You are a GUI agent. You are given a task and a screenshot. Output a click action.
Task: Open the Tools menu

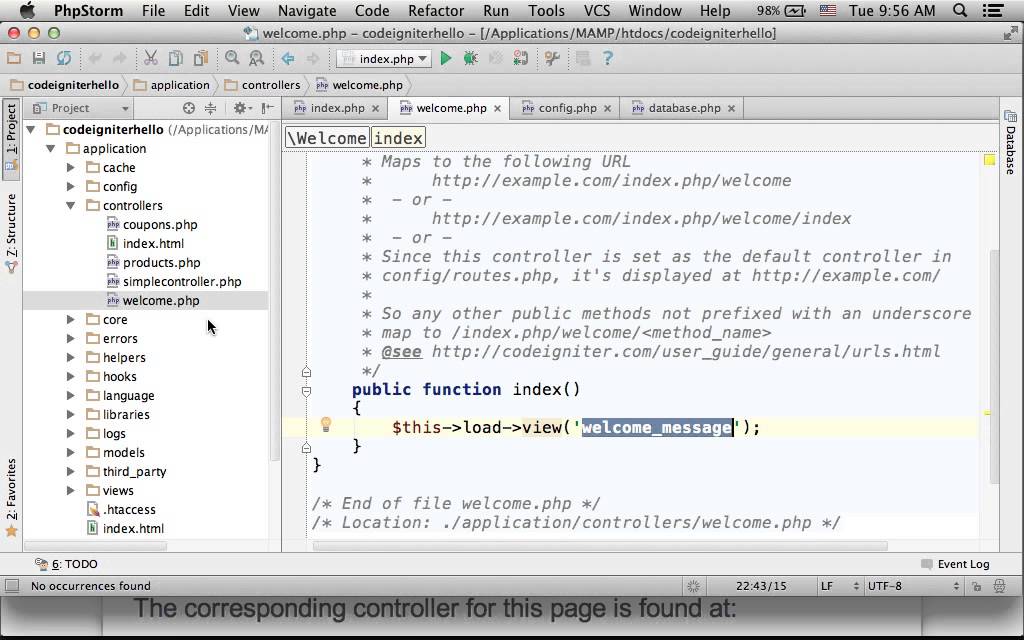pyautogui.click(x=546, y=10)
